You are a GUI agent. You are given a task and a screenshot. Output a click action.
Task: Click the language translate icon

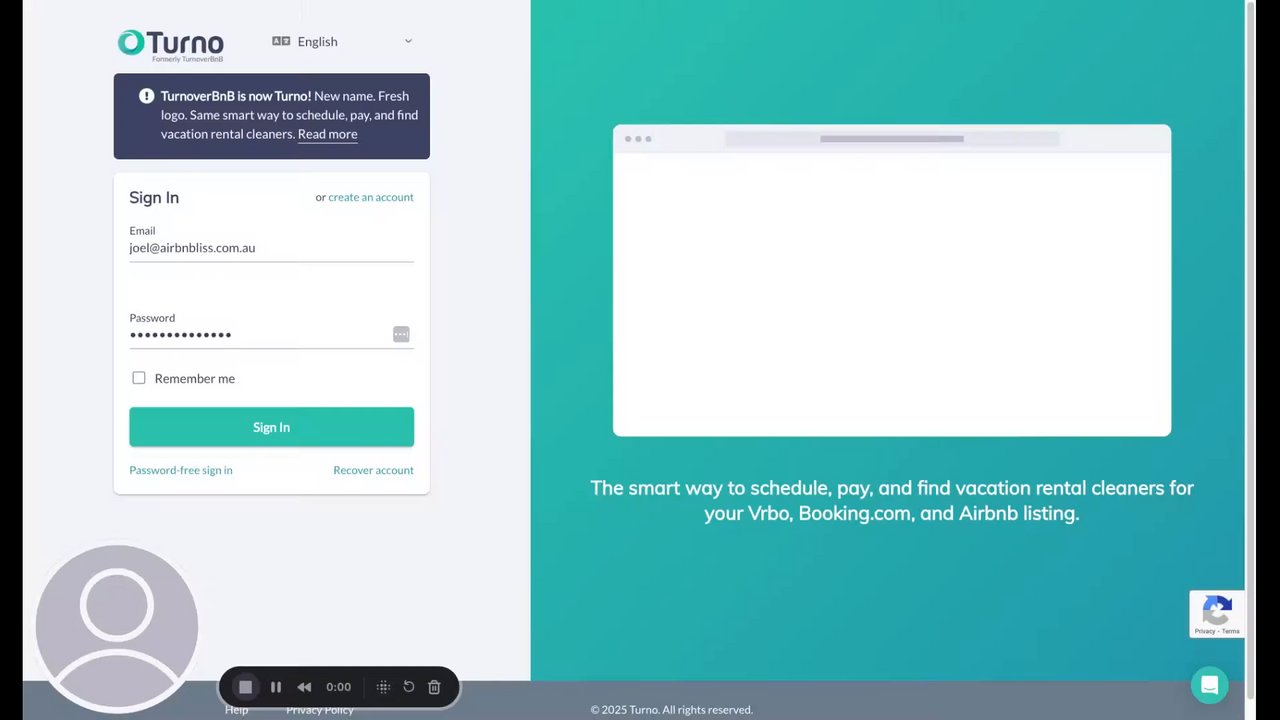click(x=281, y=41)
